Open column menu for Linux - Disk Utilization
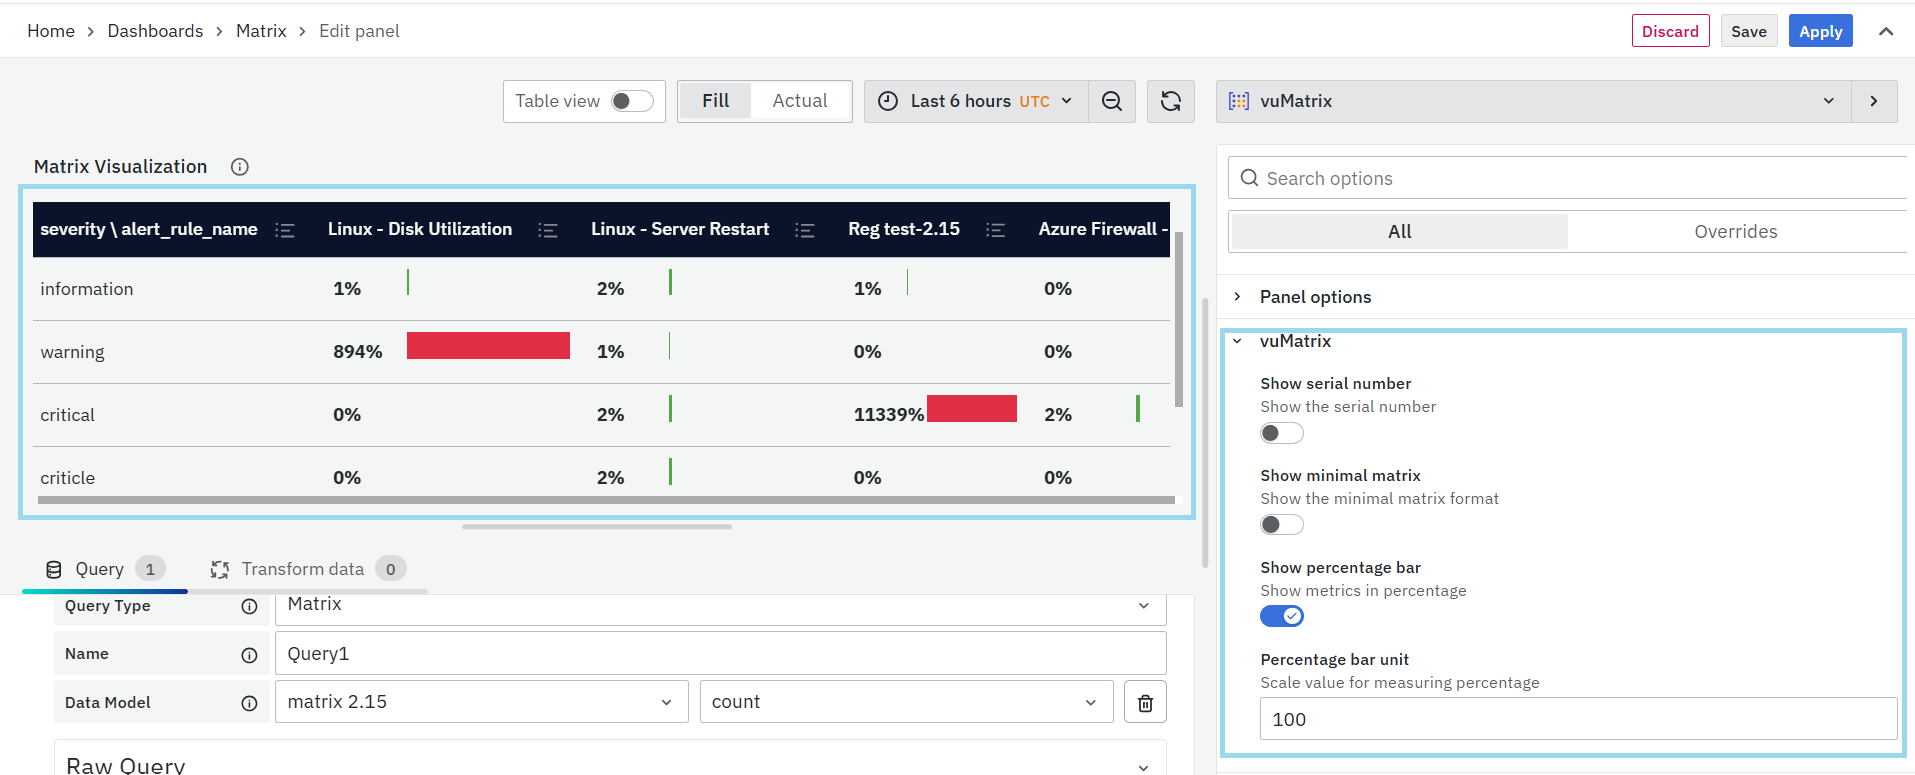 (x=547, y=230)
